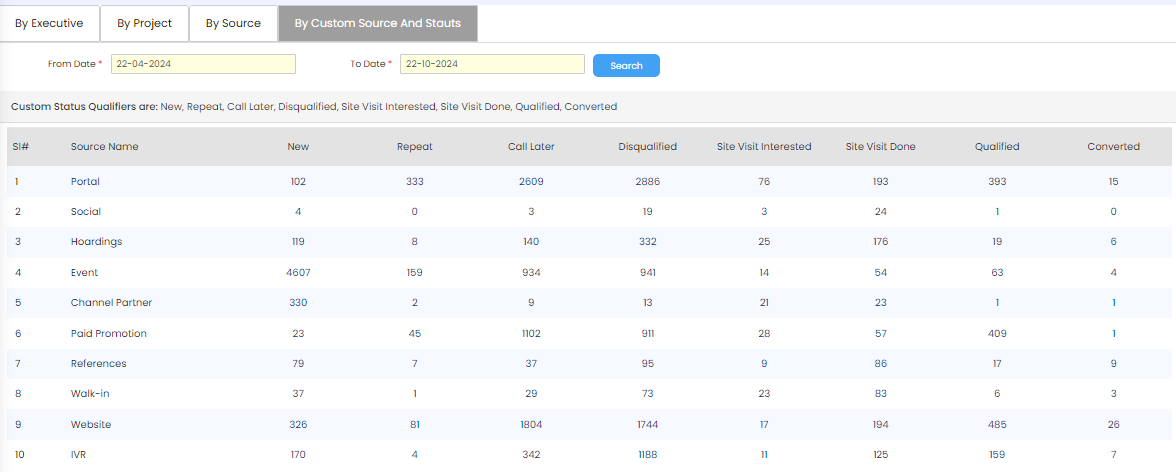The height and width of the screenshot is (472, 1176).
Task: Click Portal's Call Later value 2609
Action: pyautogui.click(x=531, y=182)
